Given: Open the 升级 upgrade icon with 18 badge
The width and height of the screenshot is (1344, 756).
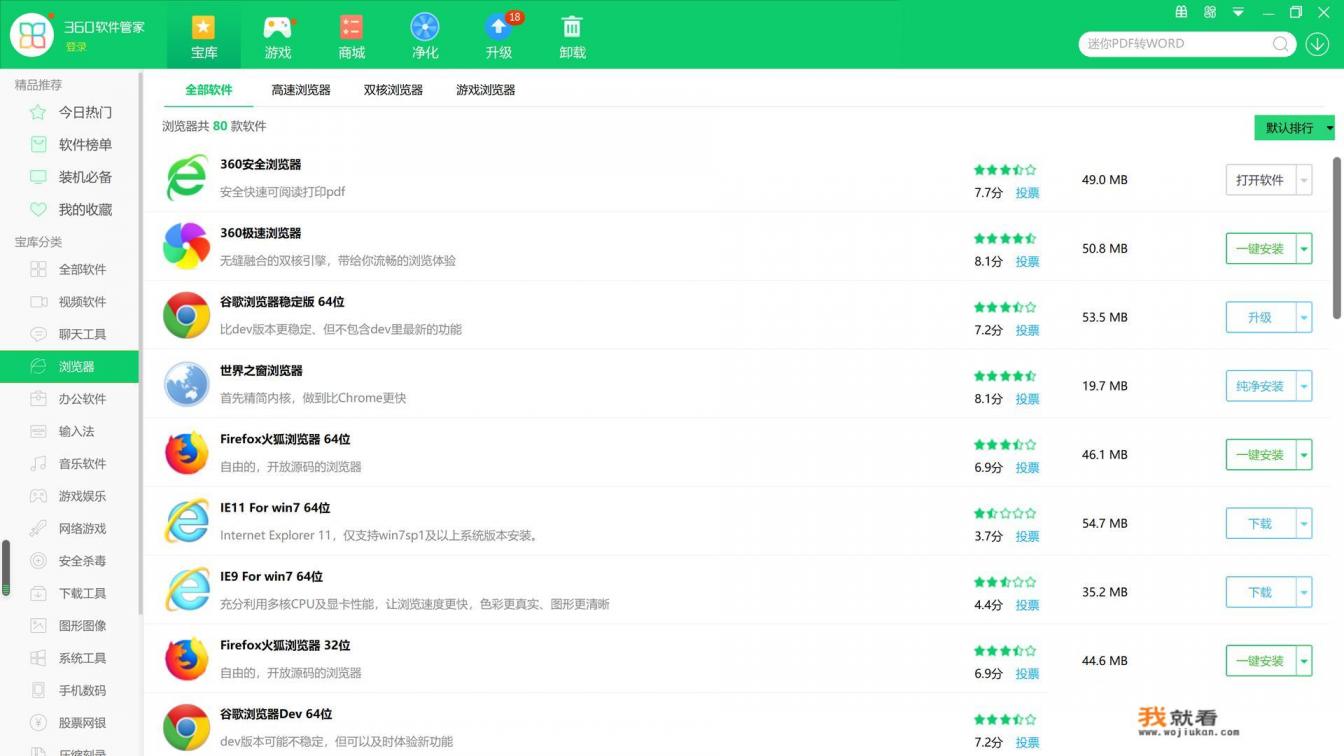Looking at the screenshot, I should (498, 28).
